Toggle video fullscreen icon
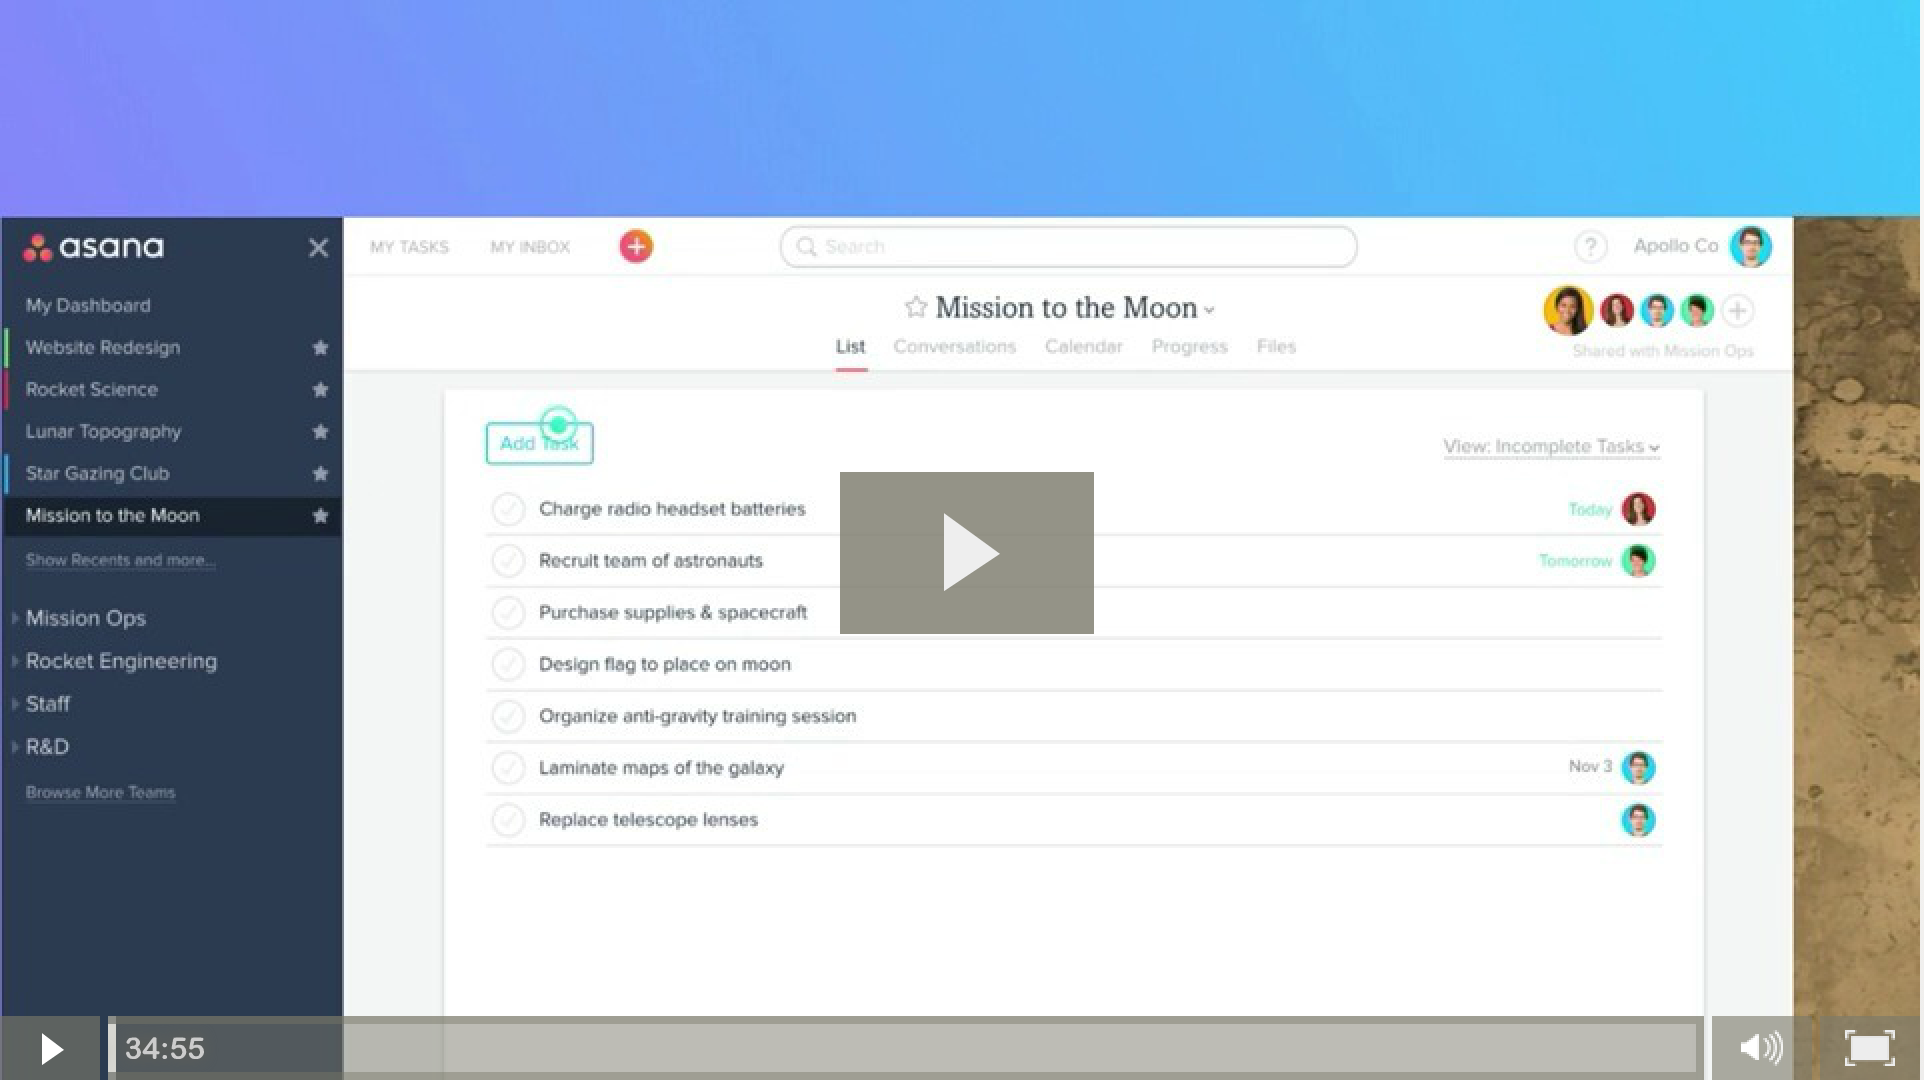Screen dimensions: 1924x1080 [1869, 1048]
